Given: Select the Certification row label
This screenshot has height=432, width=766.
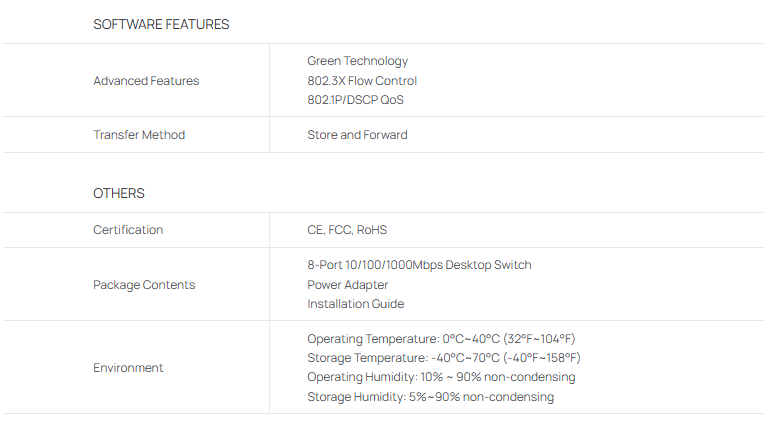Looking at the screenshot, I should coord(128,230).
